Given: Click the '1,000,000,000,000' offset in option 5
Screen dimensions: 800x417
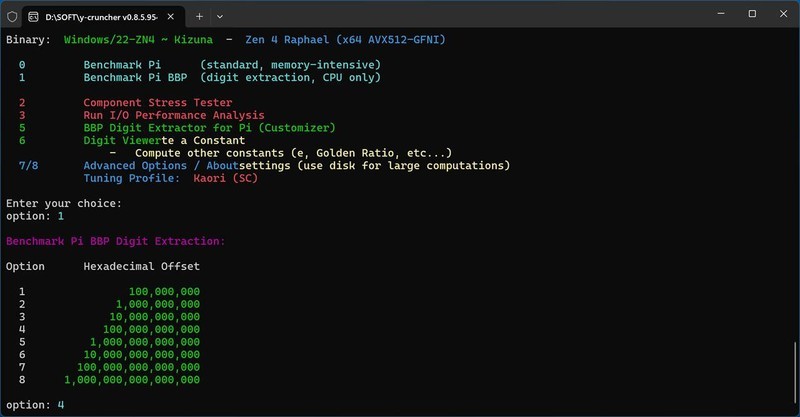Looking at the screenshot, I should point(145,342).
